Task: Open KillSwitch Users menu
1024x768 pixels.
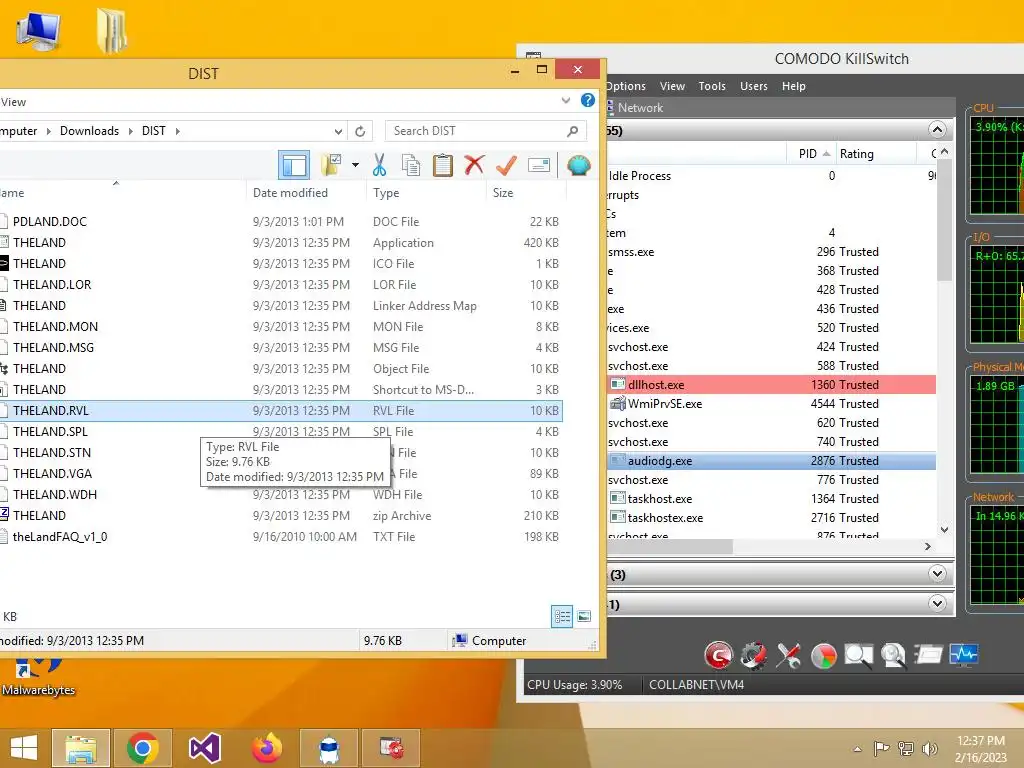Action: click(x=754, y=86)
